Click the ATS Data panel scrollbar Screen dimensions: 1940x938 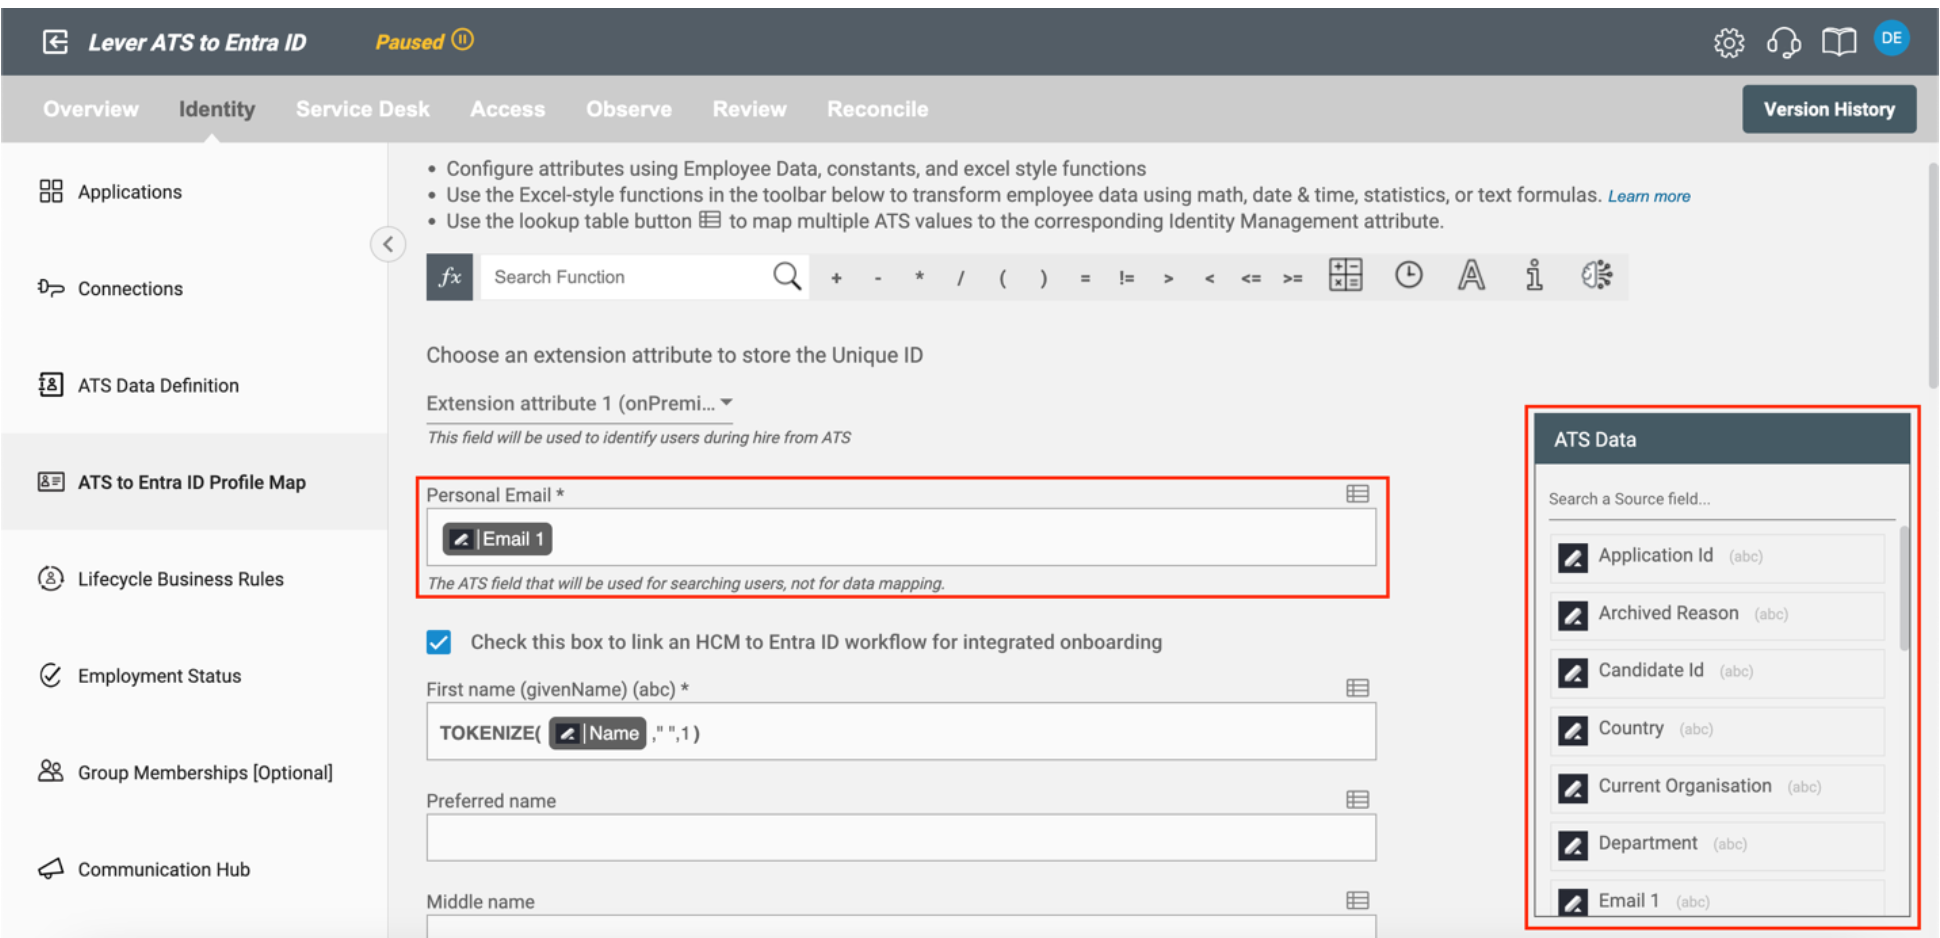point(1903,590)
